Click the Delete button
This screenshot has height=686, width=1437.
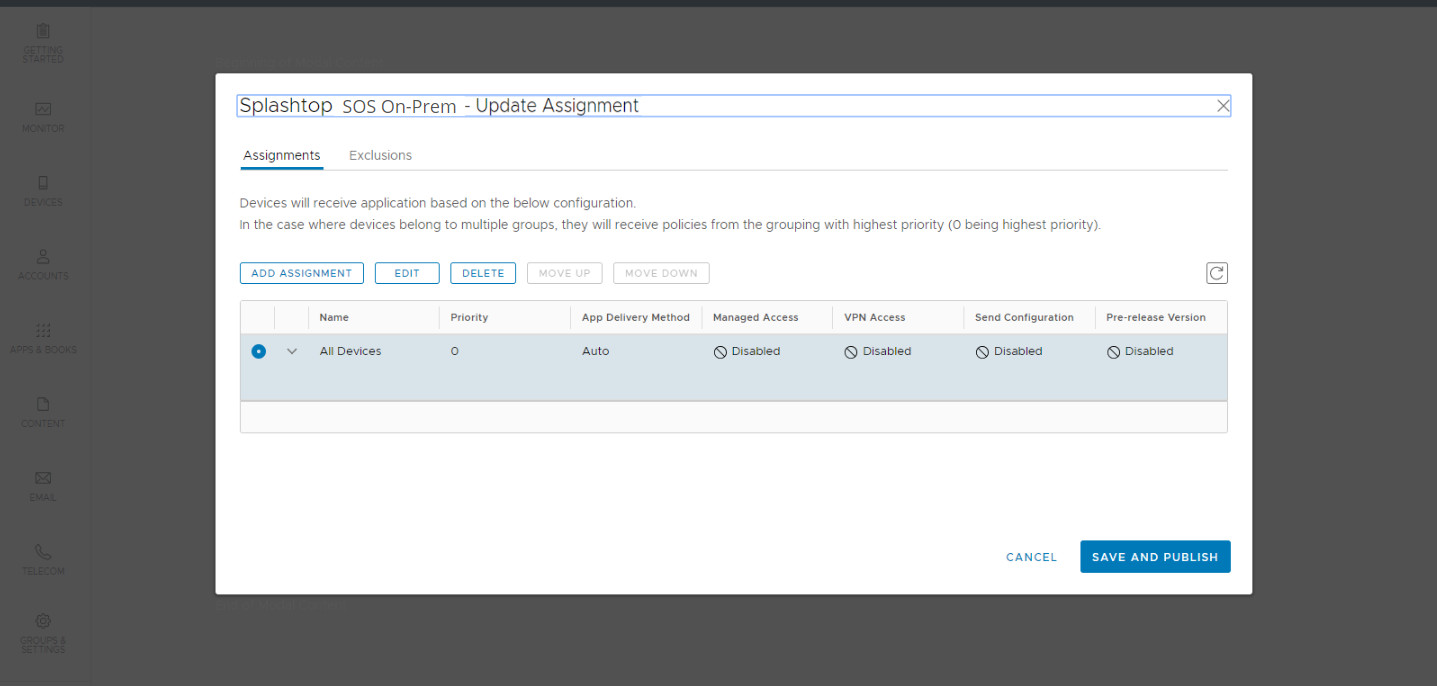pos(483,273)
